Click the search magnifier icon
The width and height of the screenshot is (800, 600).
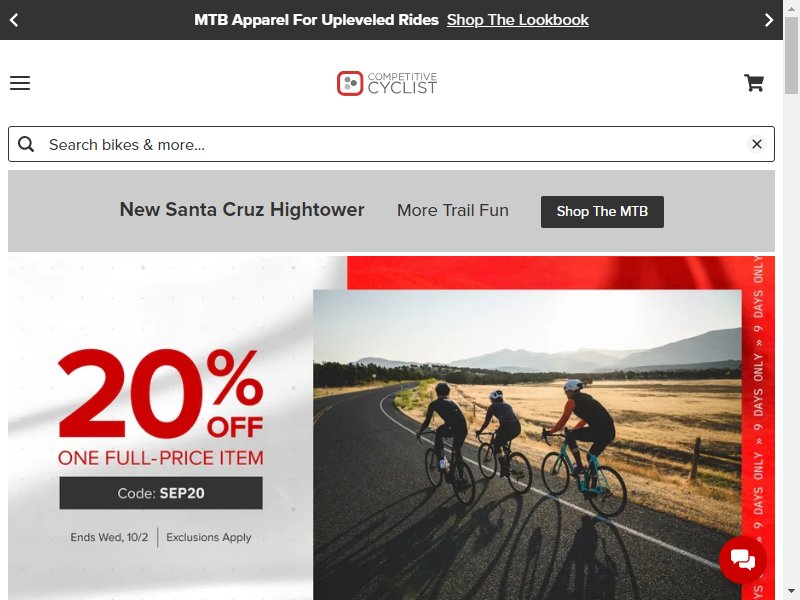tap(26, 144)
